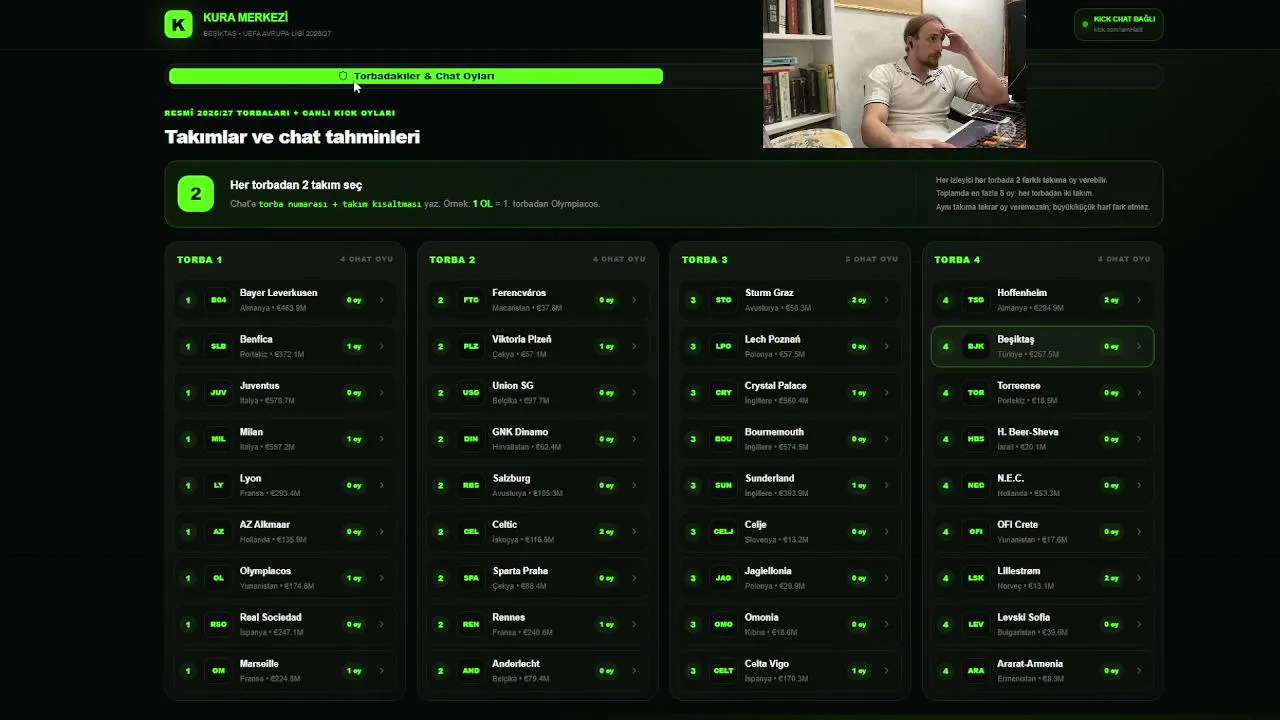
Task: Click the TOR Torreense badge
Action: point(976,393)
